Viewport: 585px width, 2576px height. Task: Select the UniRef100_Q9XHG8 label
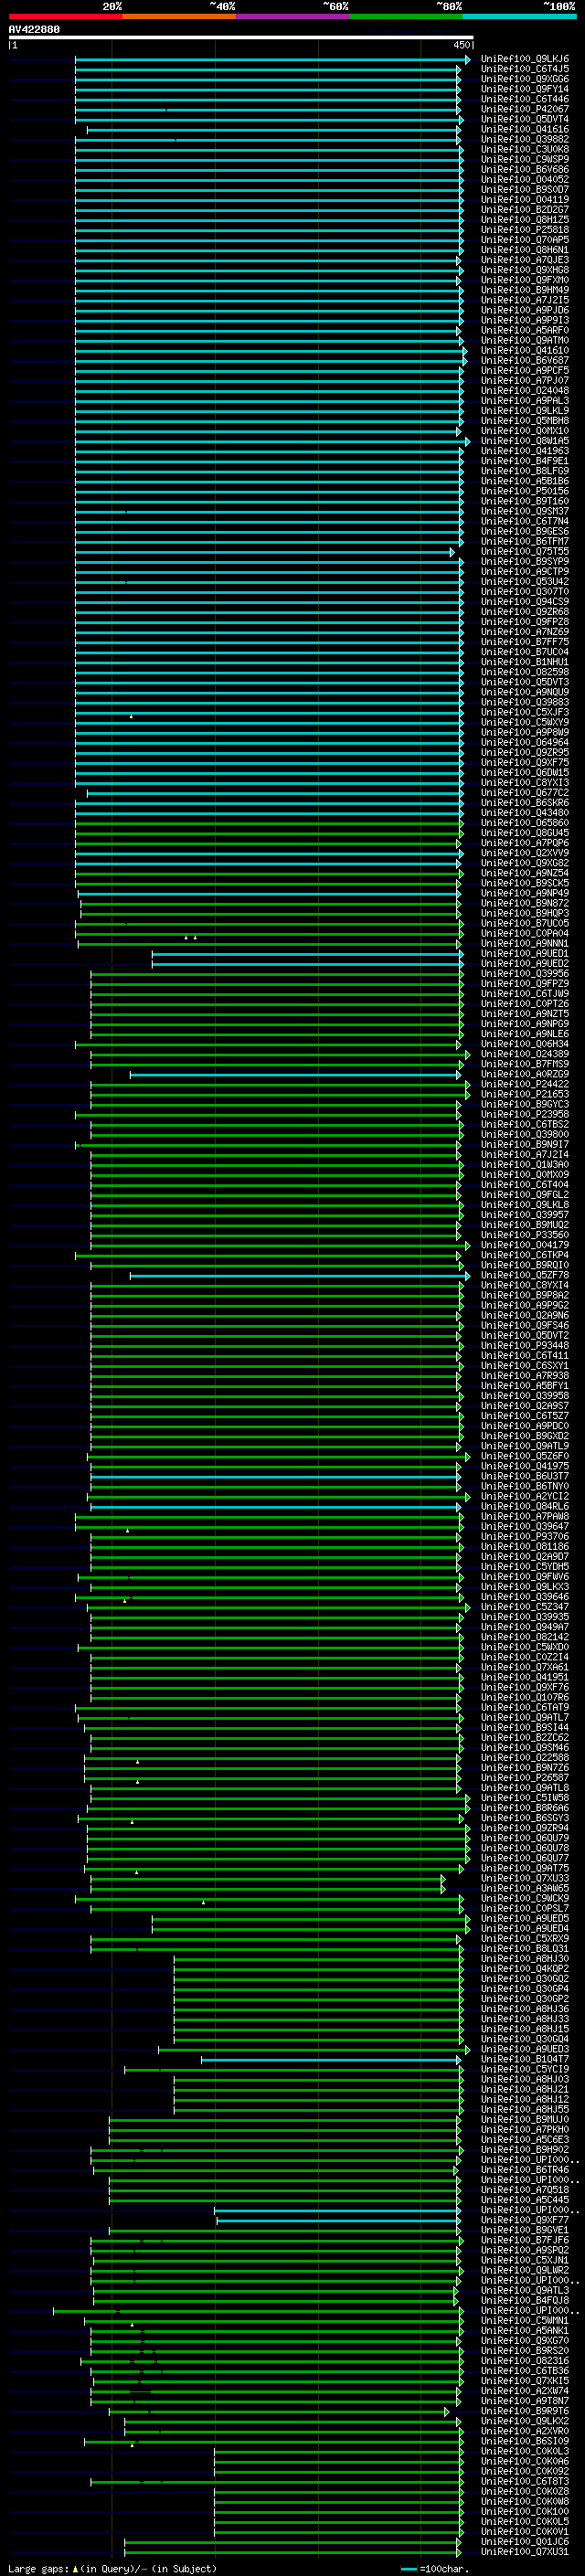[x=525, y=270]
